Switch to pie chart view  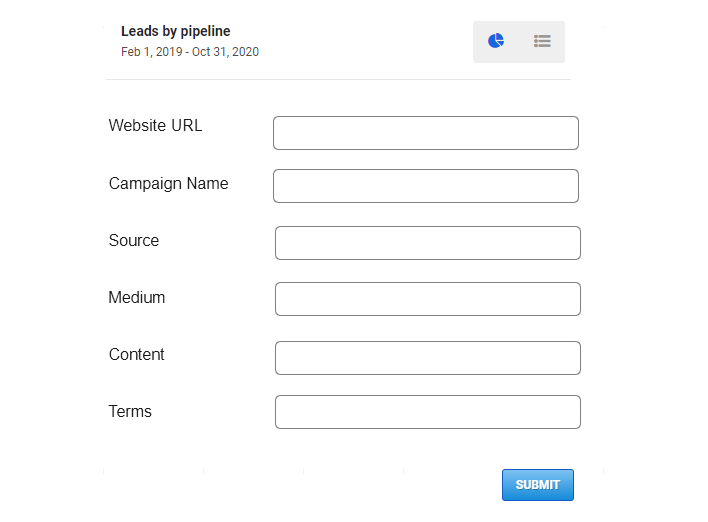(x=496, y=41)
